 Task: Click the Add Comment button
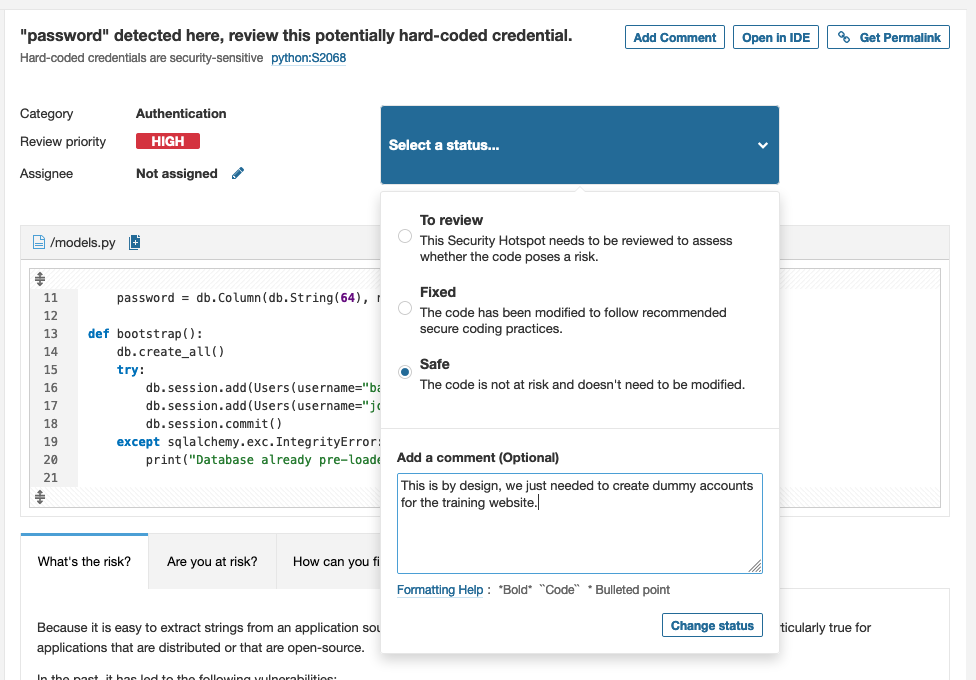pos(675,37)
